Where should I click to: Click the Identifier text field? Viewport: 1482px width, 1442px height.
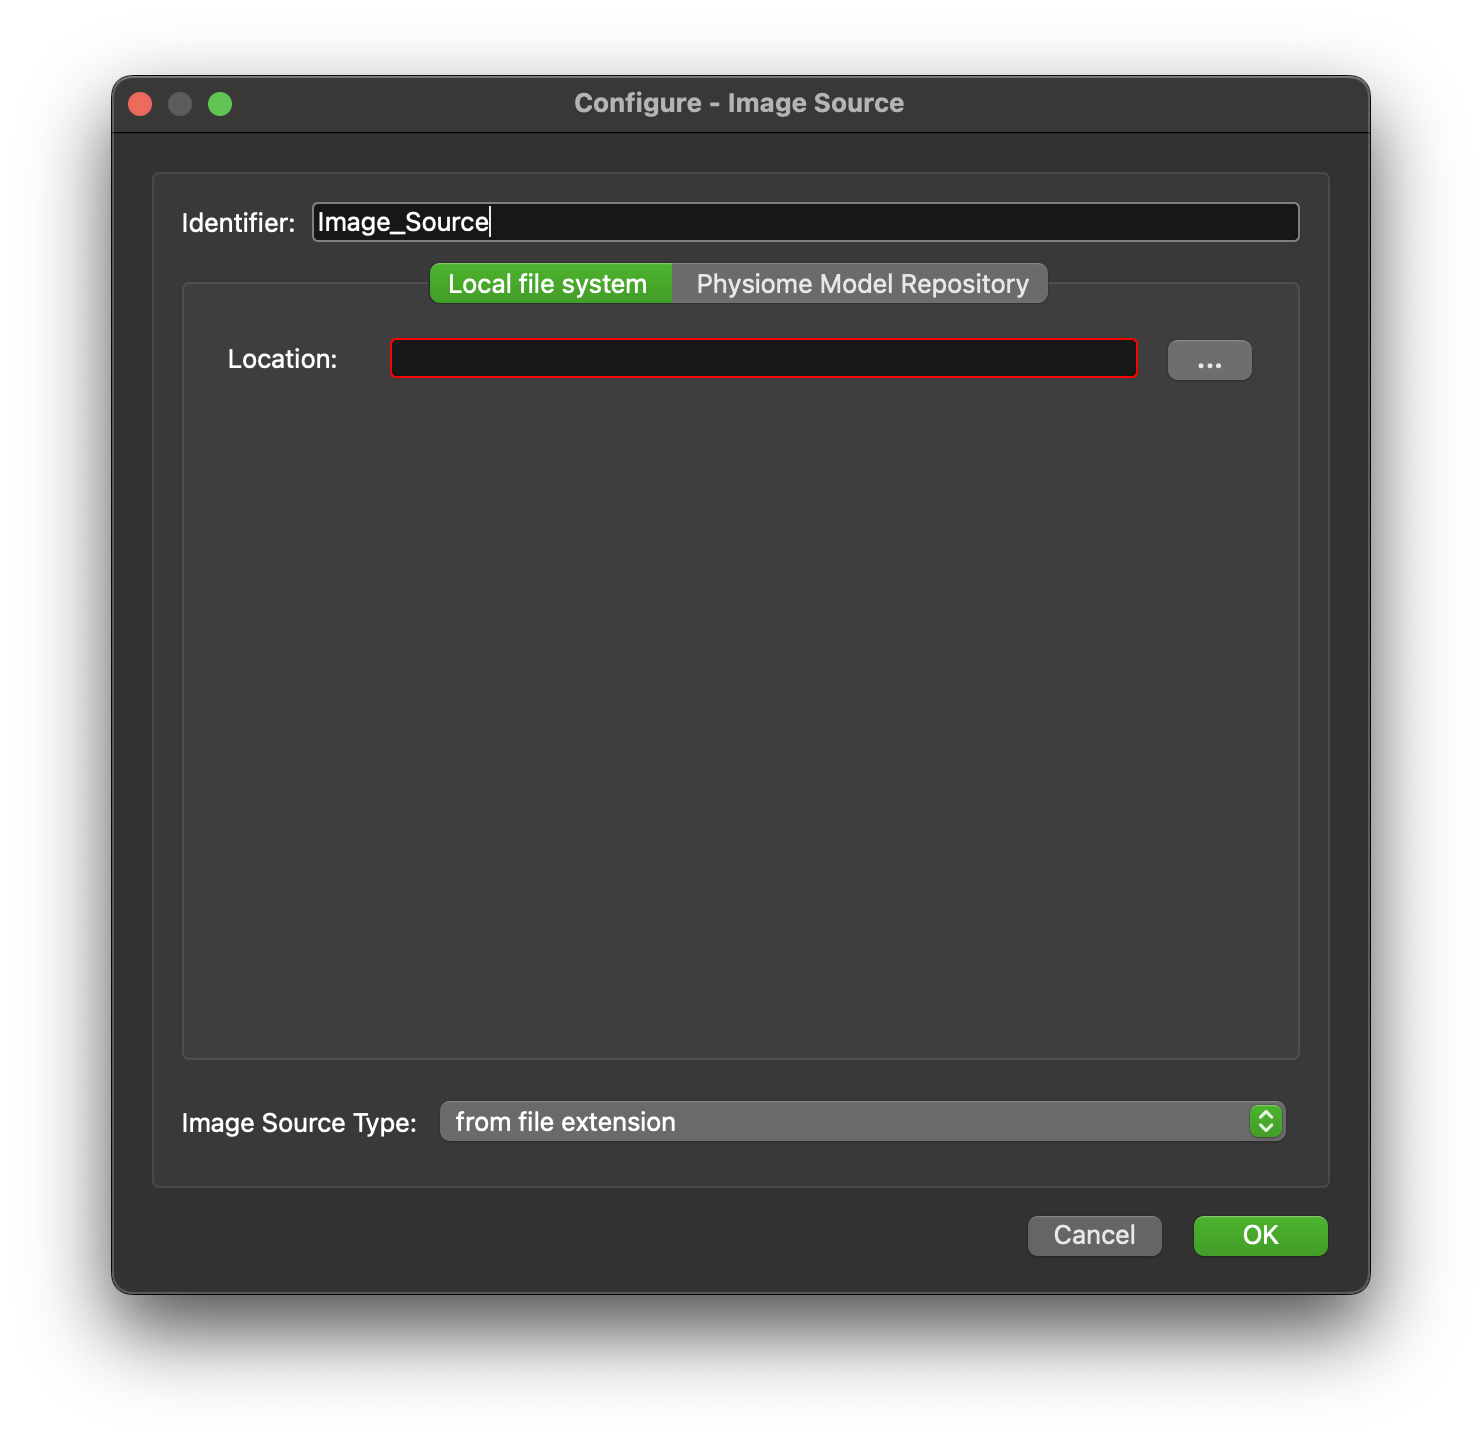click(805, 222)
